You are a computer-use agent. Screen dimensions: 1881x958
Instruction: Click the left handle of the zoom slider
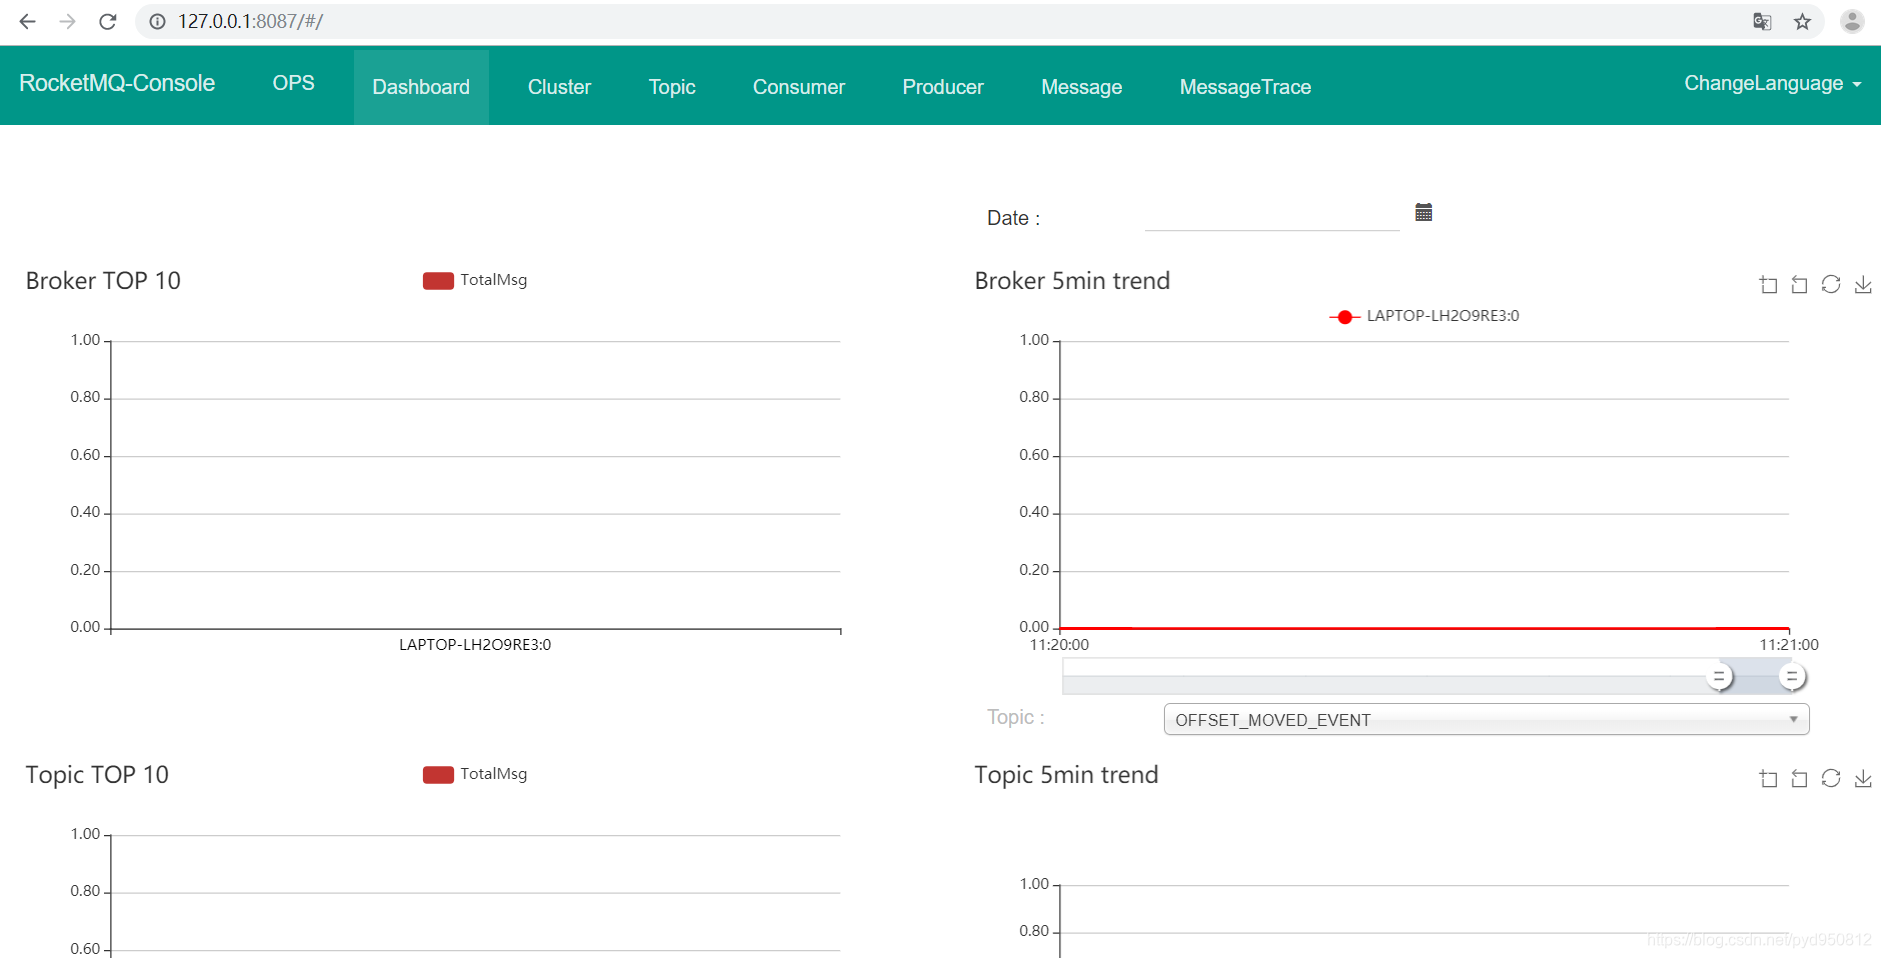tap(1719, 677)
